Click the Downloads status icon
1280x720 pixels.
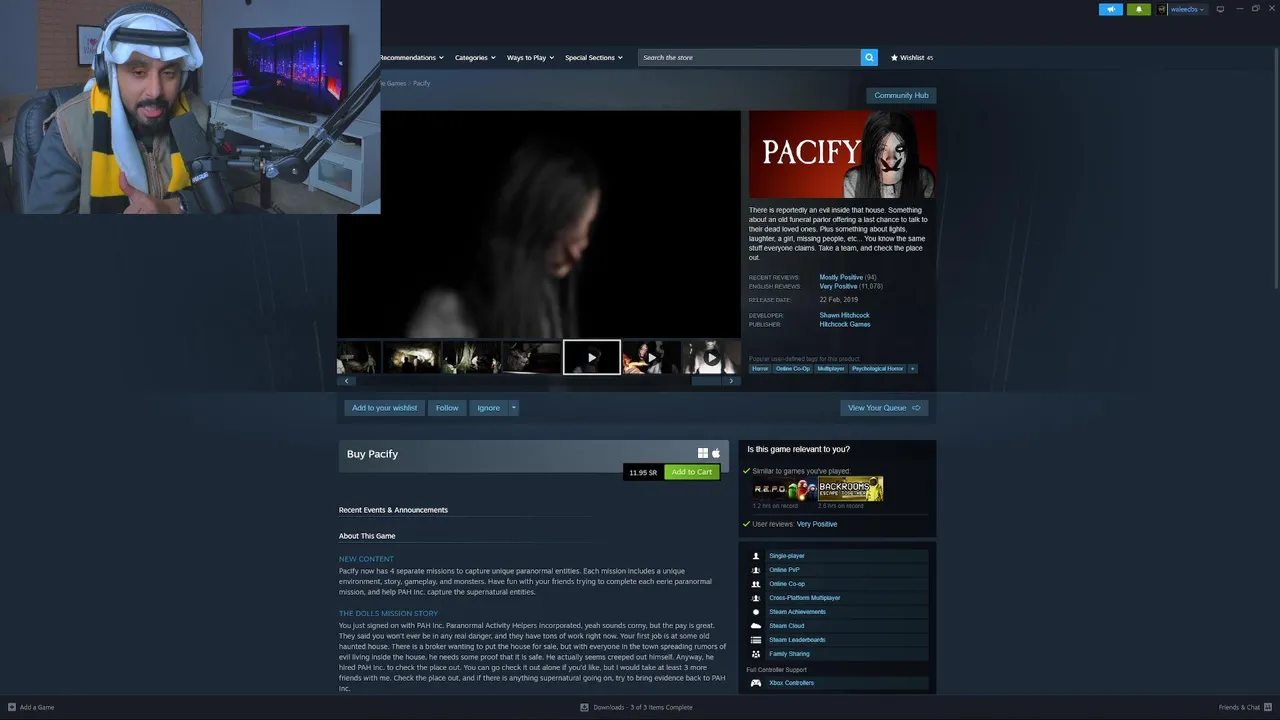coord(584,707)
